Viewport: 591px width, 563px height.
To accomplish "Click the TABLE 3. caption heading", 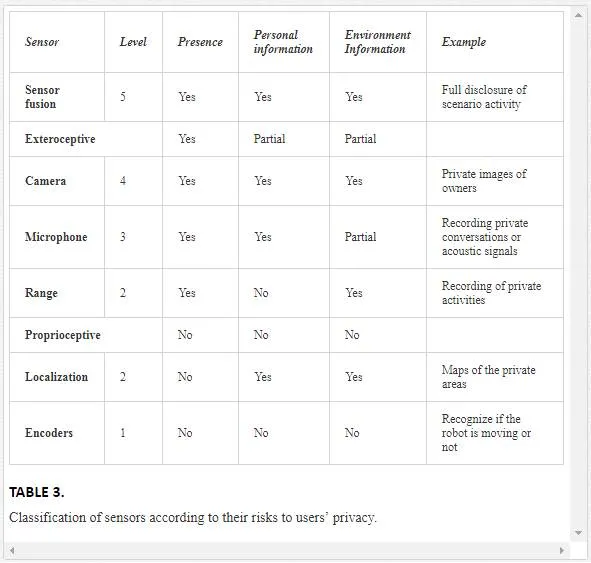I will [x=37, y=492].
